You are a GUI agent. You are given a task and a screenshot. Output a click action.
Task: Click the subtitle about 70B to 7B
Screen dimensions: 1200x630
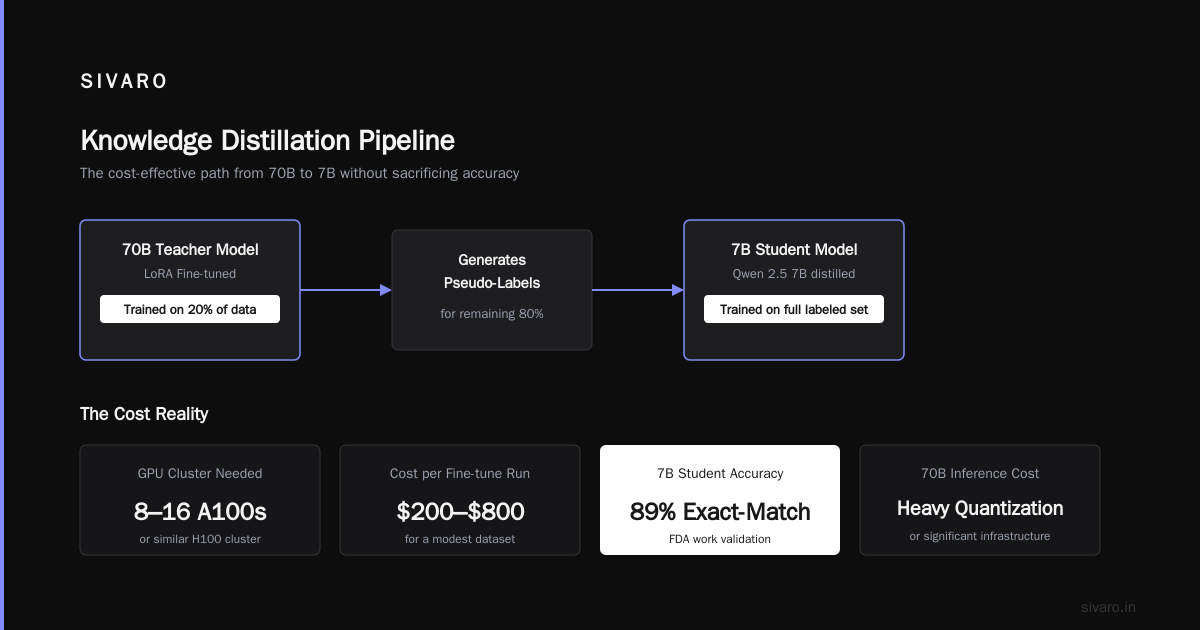point(299,173)
